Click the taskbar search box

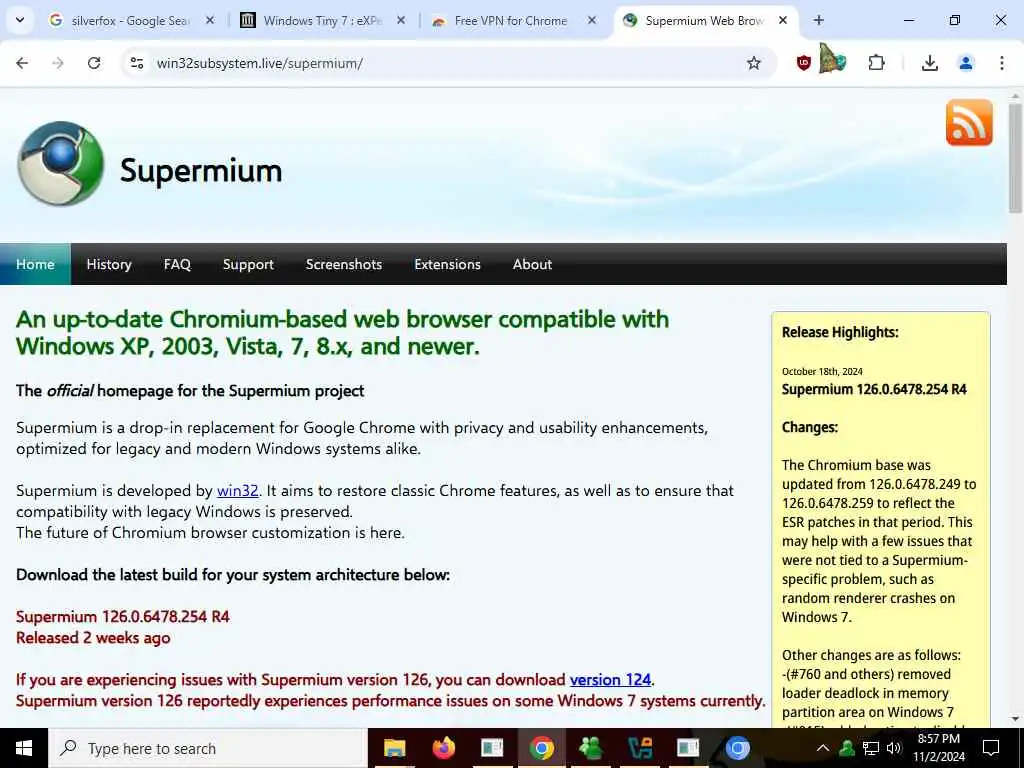click(x=208, y=748)
